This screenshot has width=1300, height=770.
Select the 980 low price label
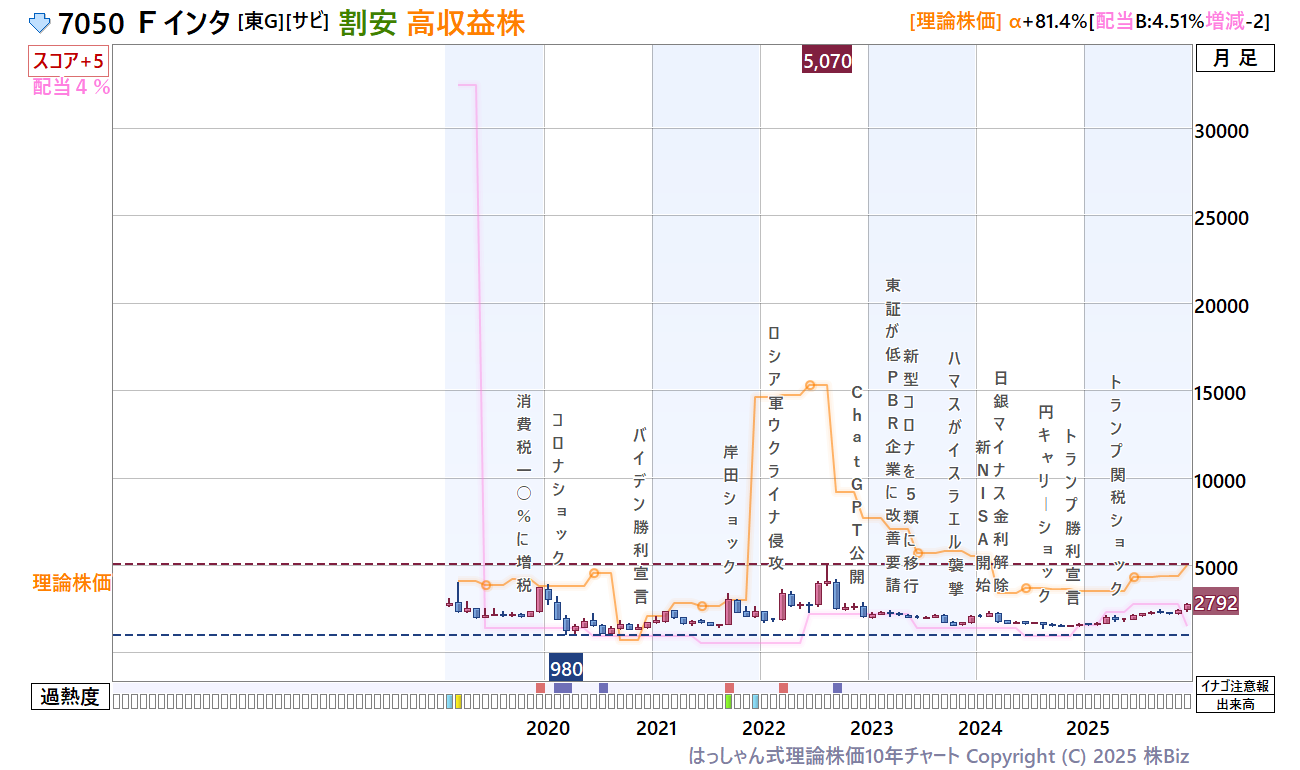[566, 669]
